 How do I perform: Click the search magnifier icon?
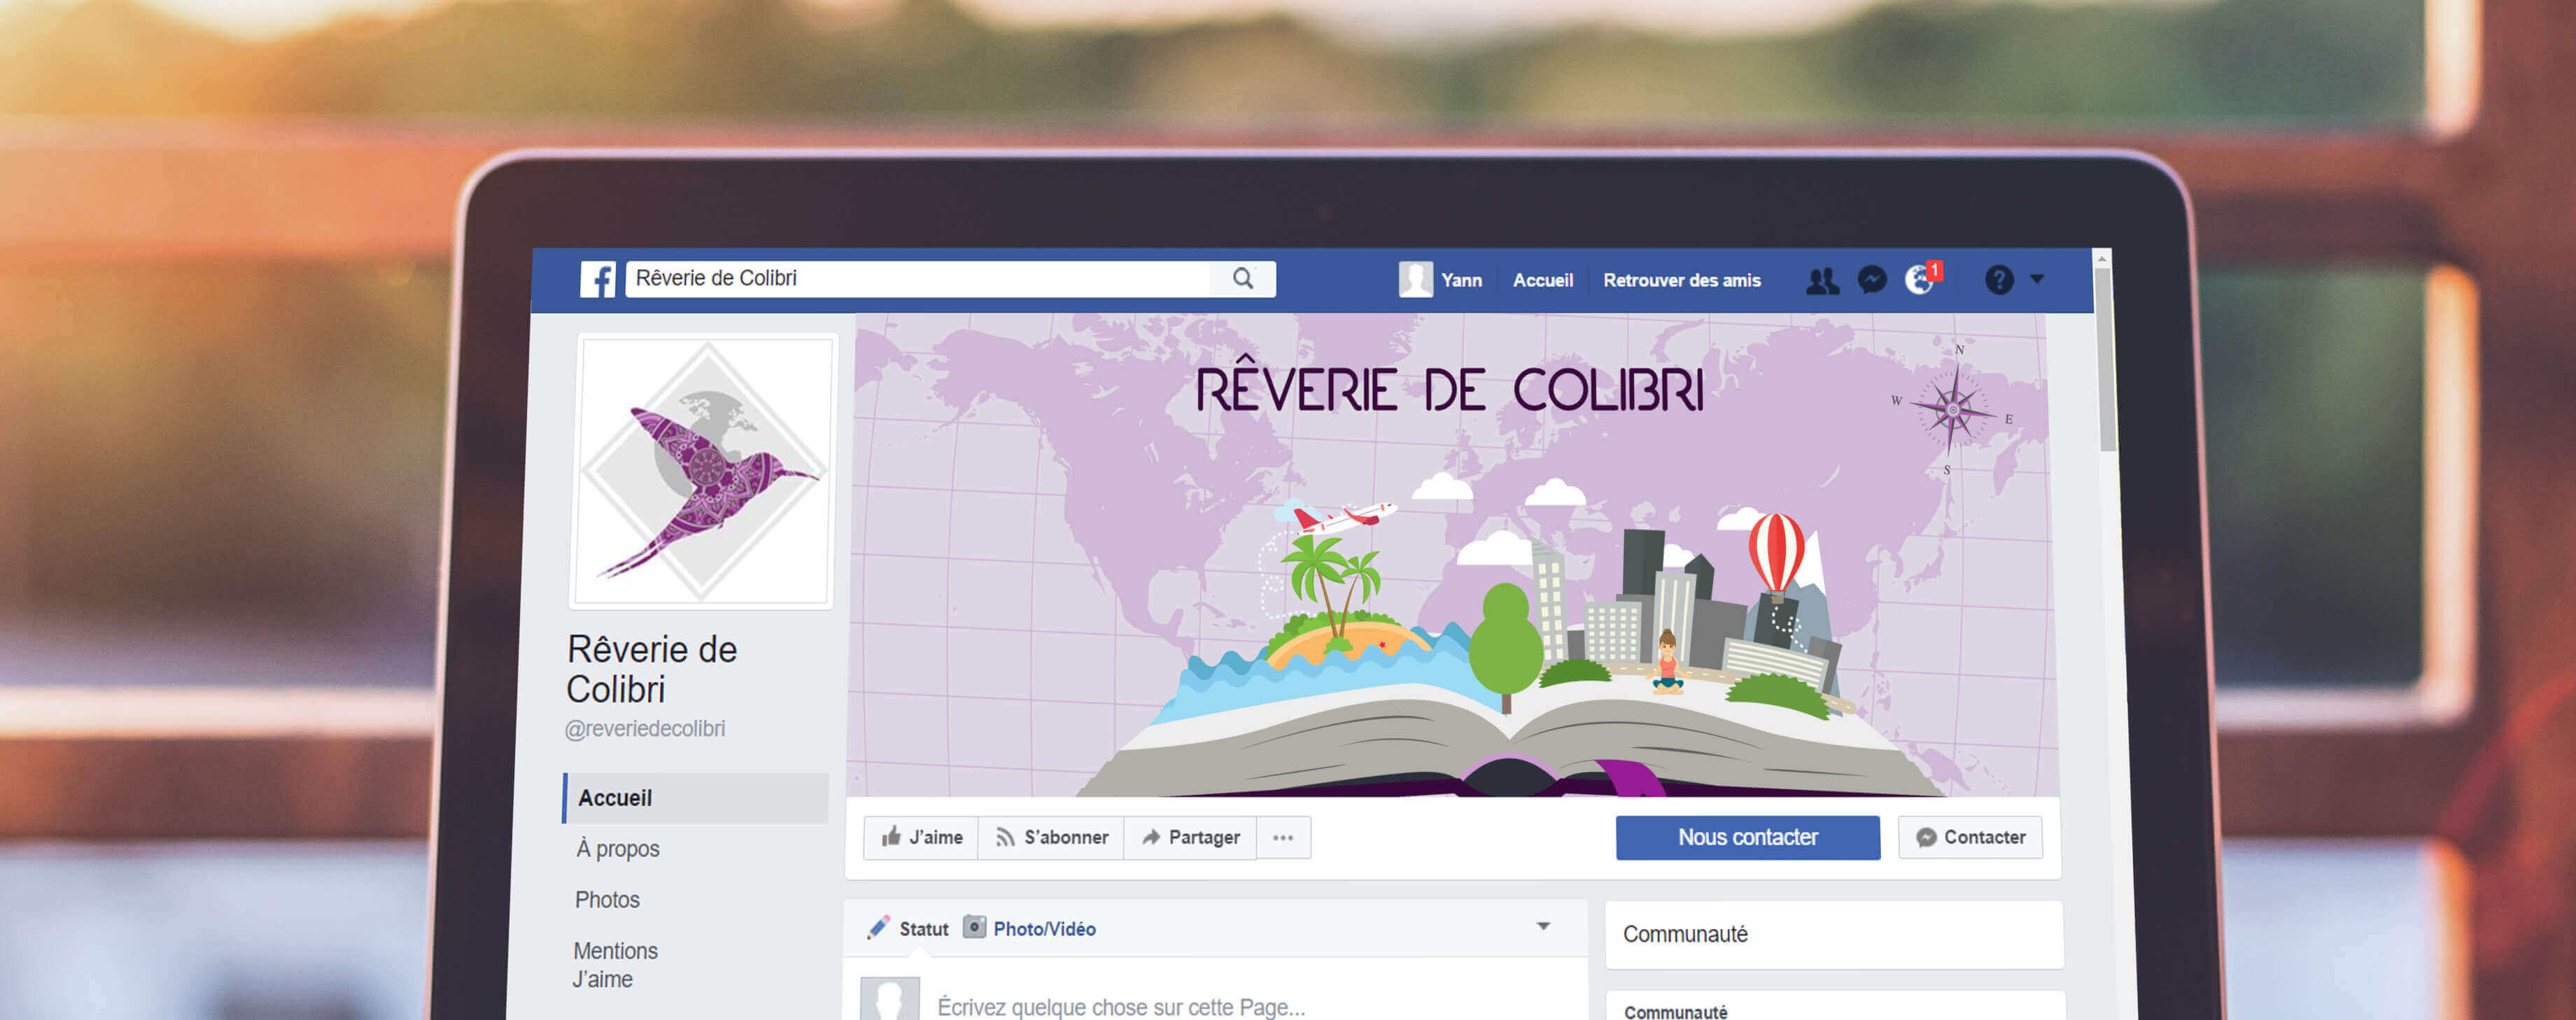(1242, 278)
